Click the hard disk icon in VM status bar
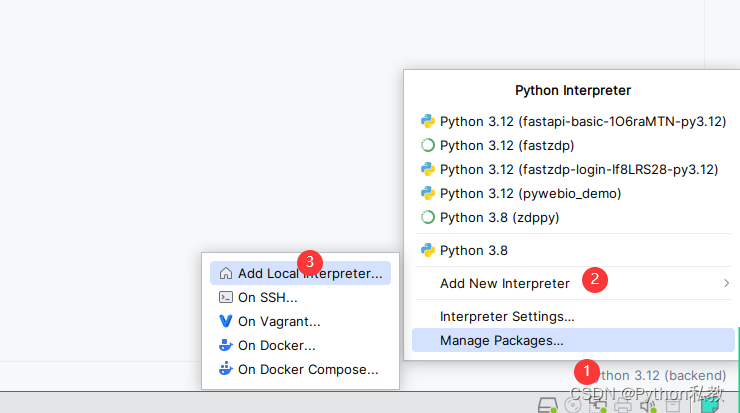 [x=548, y=405]
